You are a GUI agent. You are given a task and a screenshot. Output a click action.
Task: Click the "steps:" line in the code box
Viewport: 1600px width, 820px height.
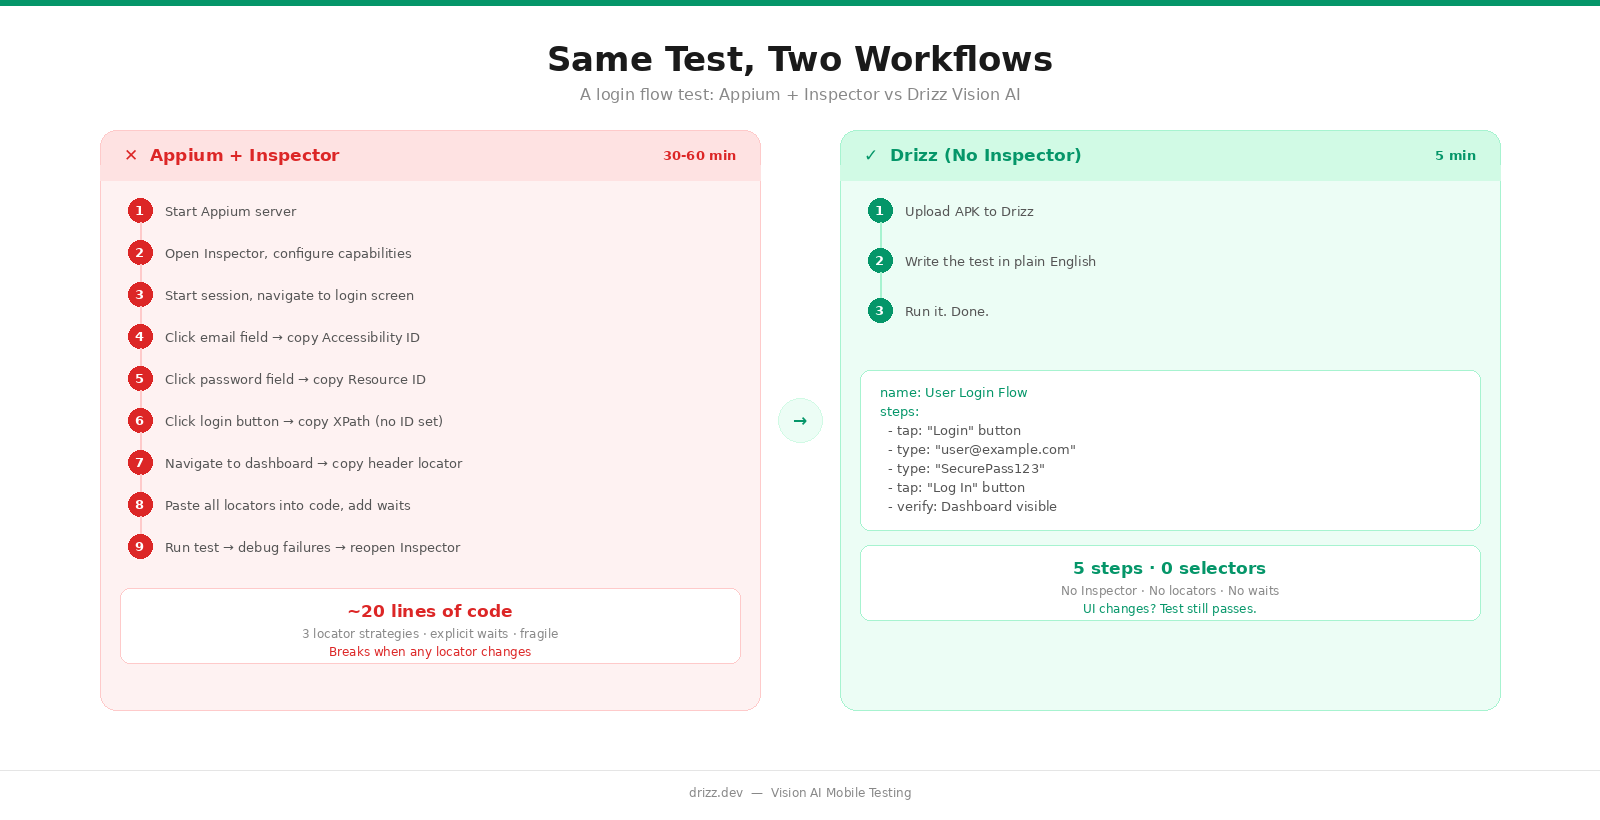[899, 412]
